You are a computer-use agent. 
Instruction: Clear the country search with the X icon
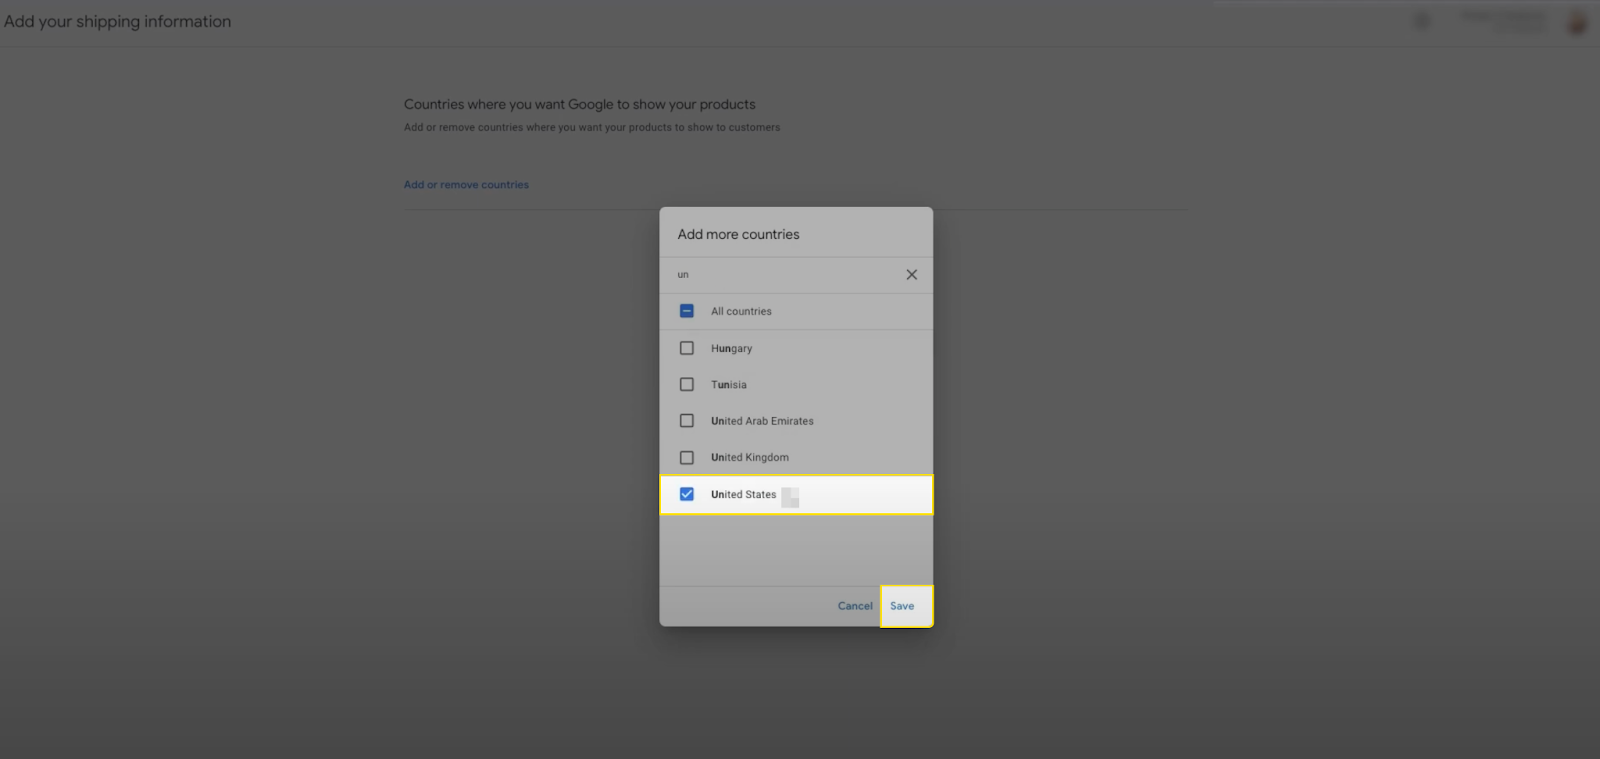[x=911, y=274]
